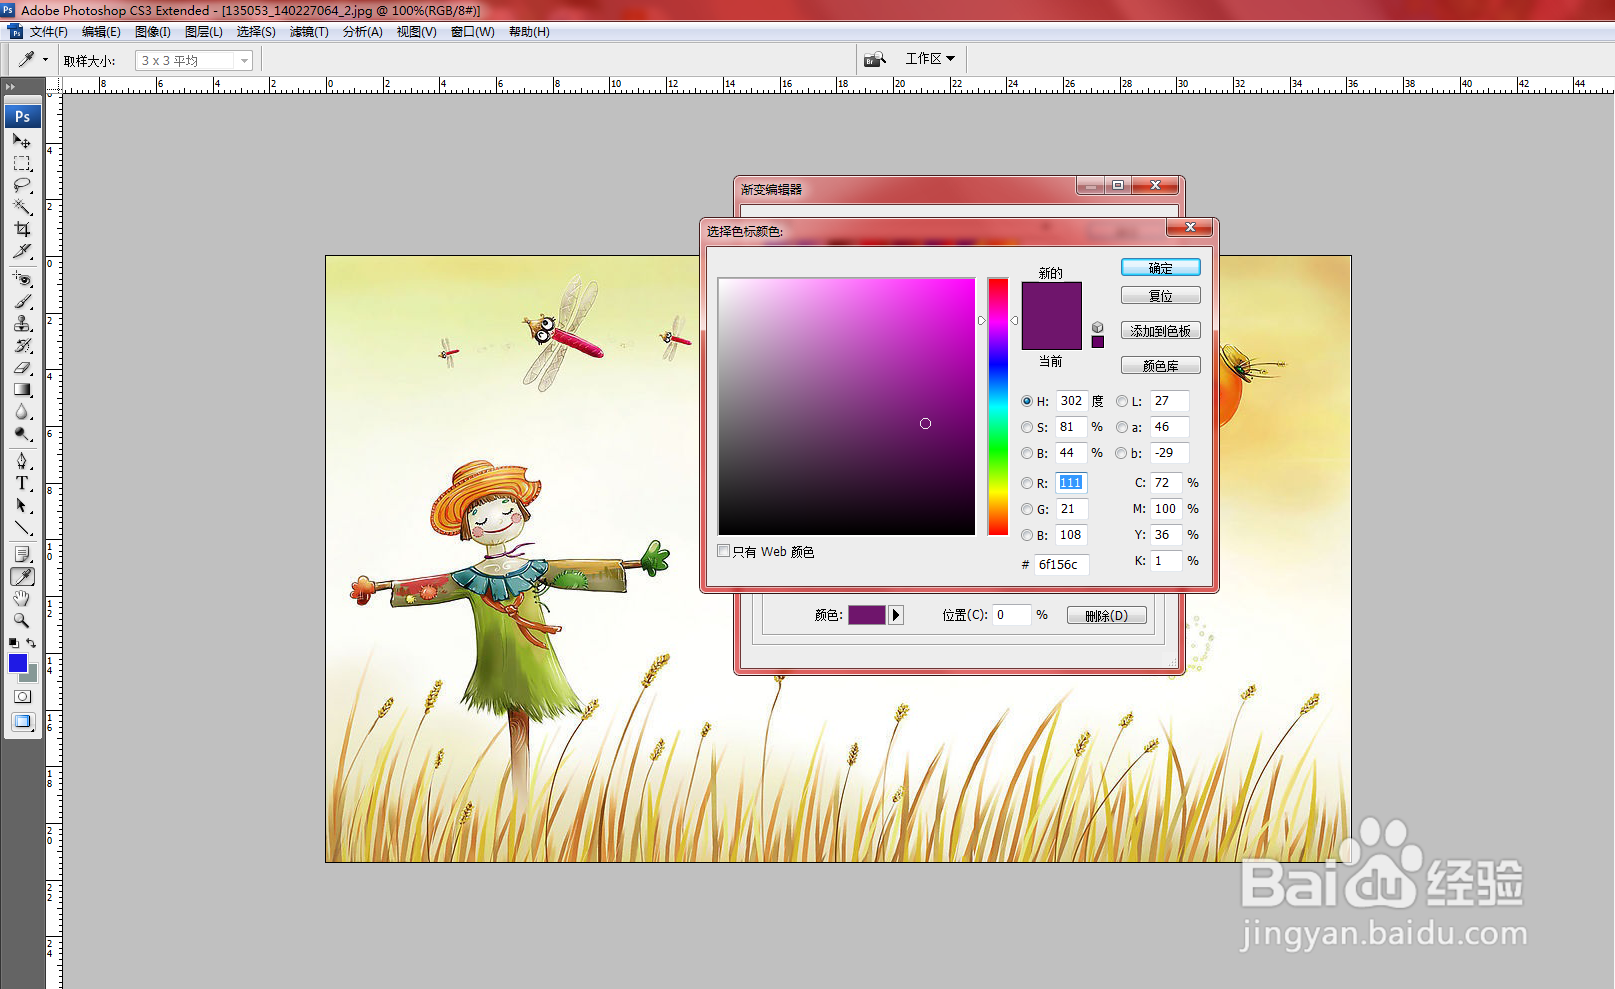The width and height of the screenshot is (1615, 989).
Task: Select the Path Selection tool
Action: (x=22, y=505)
